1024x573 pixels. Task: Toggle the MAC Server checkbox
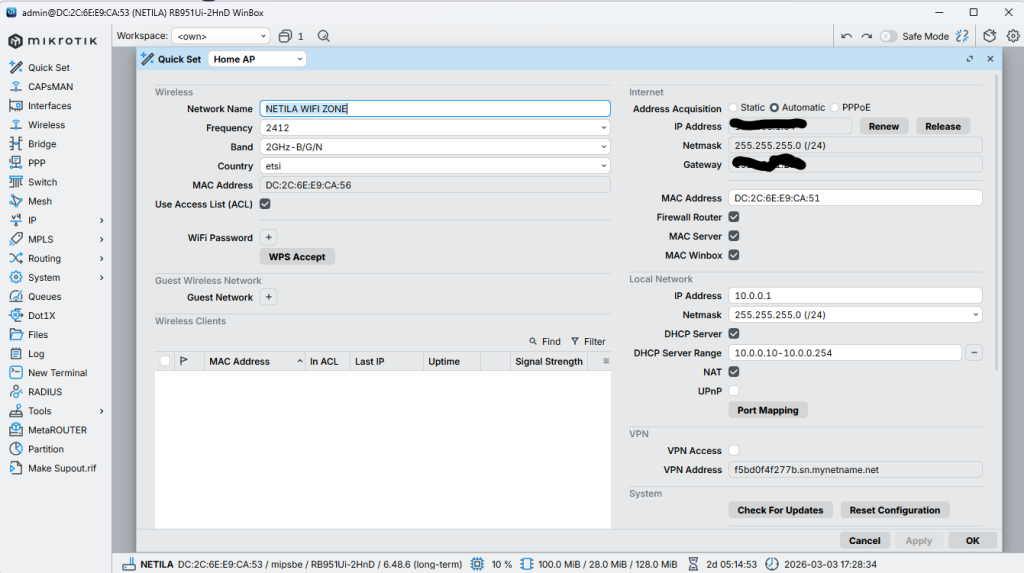tap(734, 236)
